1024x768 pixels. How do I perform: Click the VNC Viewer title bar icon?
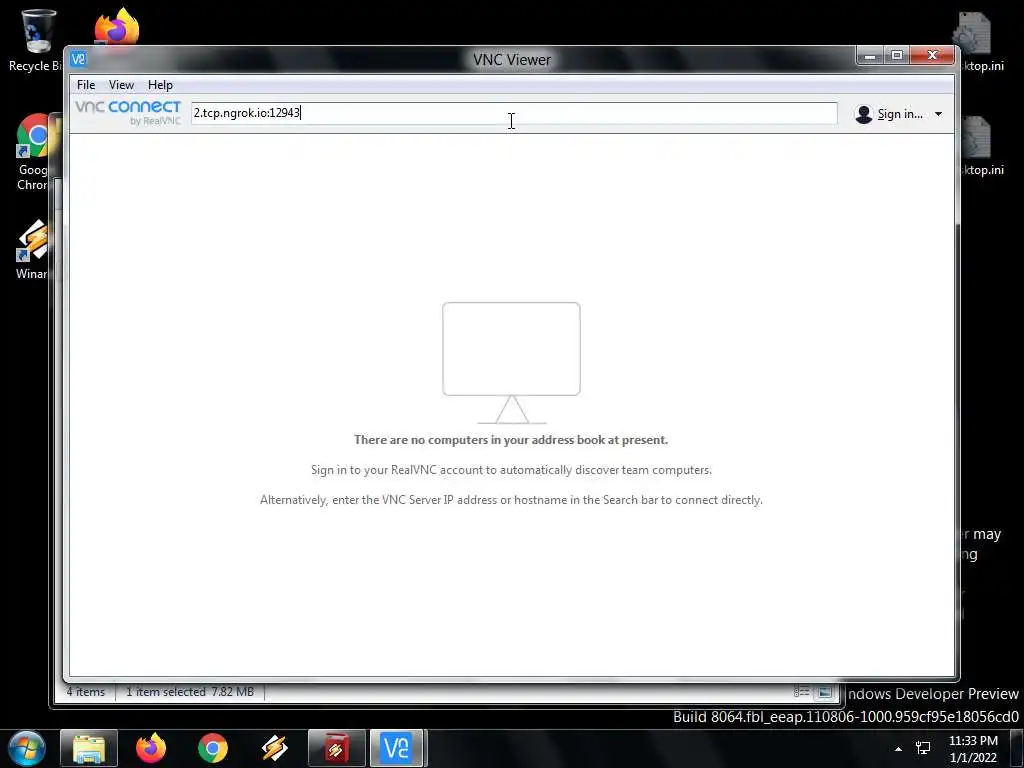[x=78, y=59]
